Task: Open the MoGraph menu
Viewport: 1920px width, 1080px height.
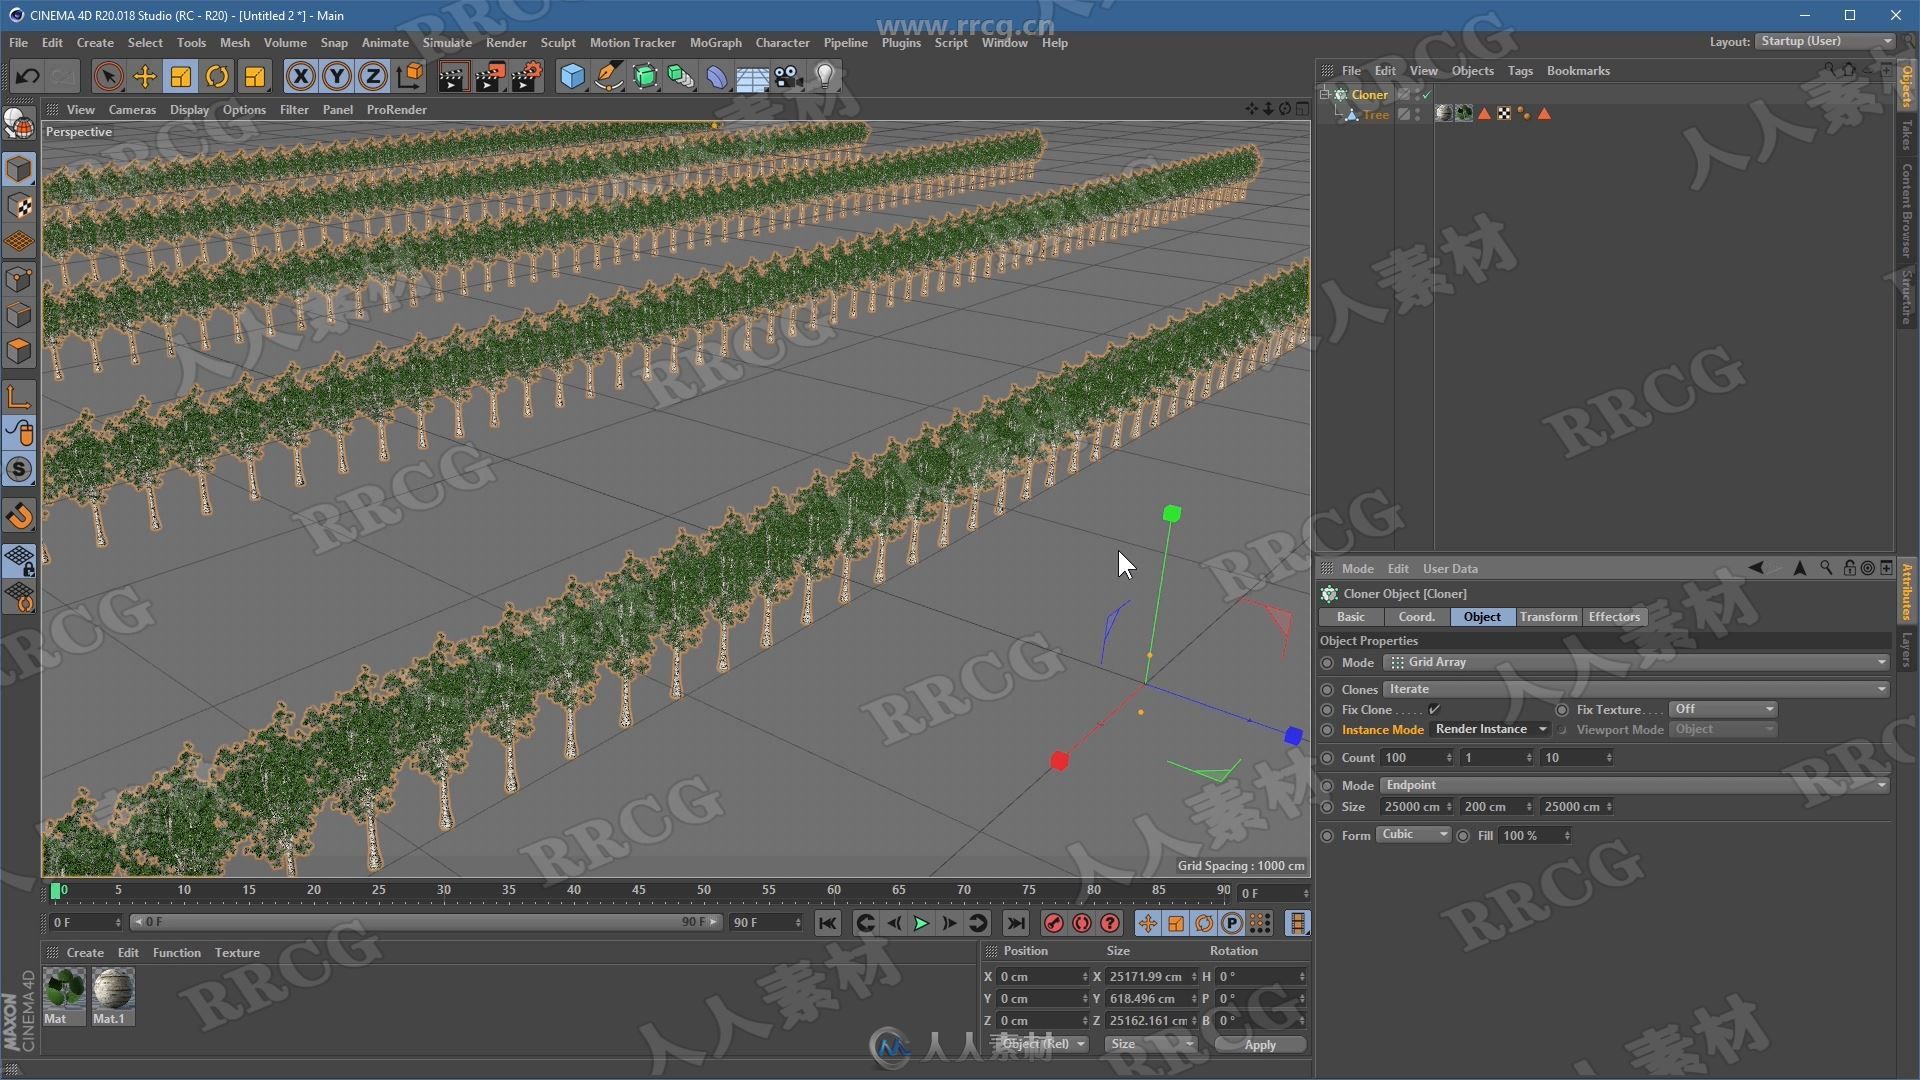Action: [x=715, y=43]
